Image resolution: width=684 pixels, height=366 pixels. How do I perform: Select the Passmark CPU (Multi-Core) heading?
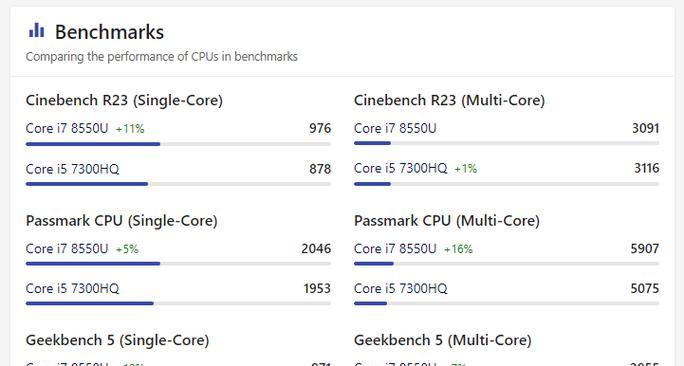tap(447, 221)
